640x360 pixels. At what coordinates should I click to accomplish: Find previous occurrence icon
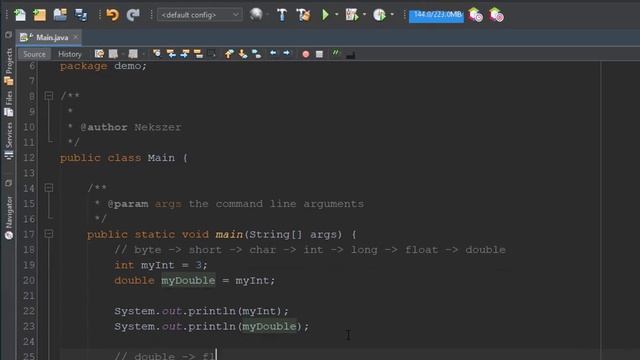pos(171,54)
